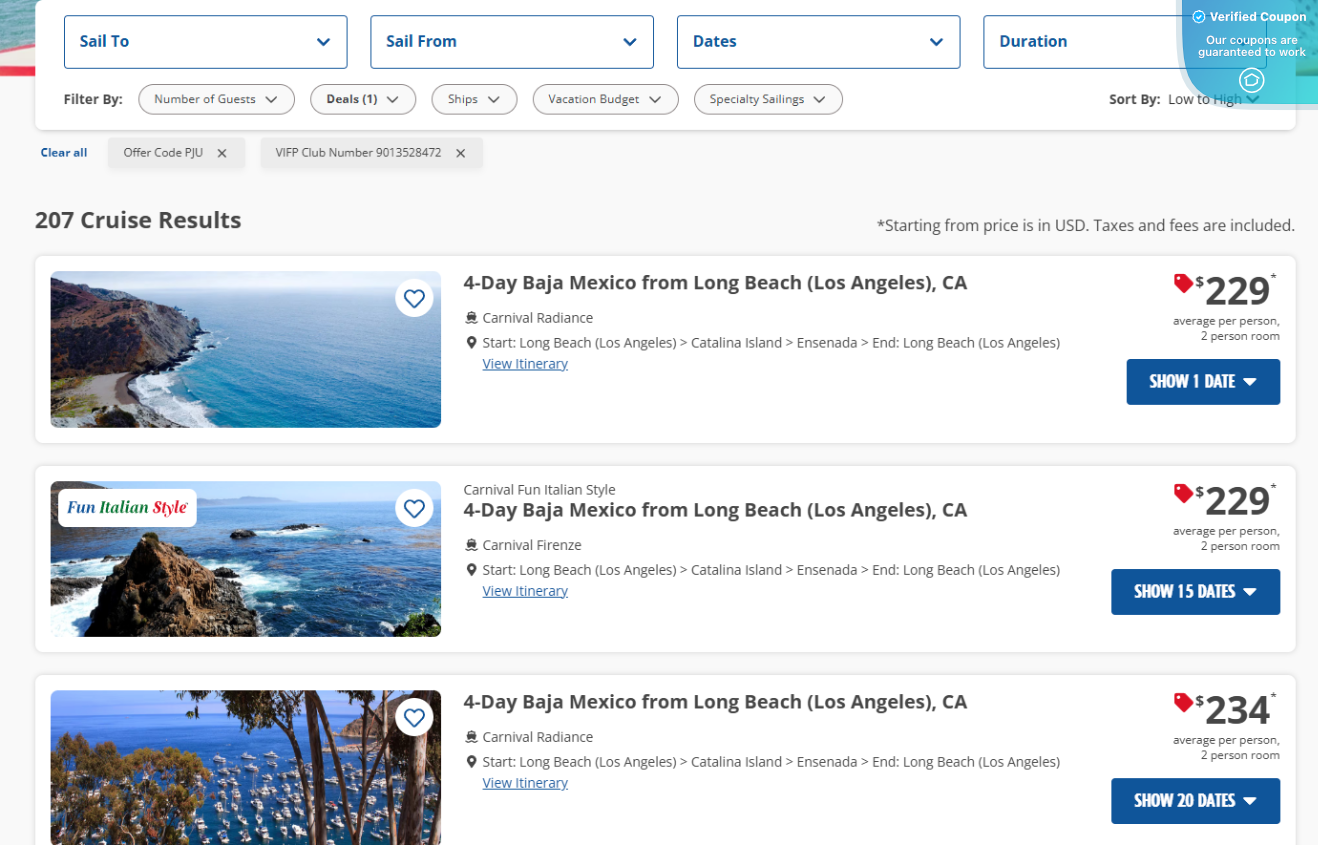
Task: Expand Number of Guests filter
Action: [216, 99]
